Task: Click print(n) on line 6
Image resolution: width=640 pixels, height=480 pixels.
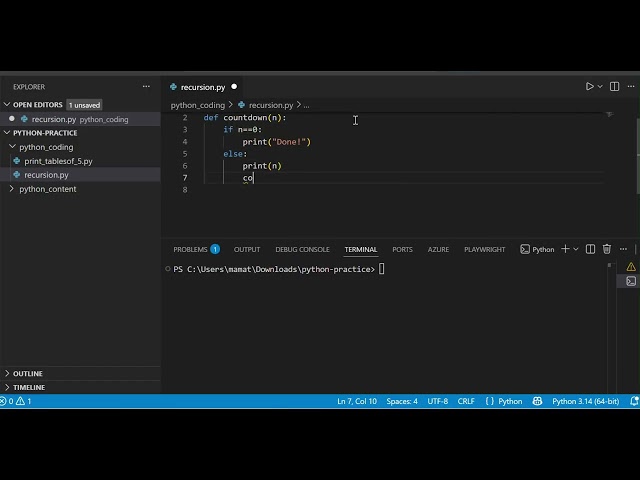Action: (x=262, y=166)
